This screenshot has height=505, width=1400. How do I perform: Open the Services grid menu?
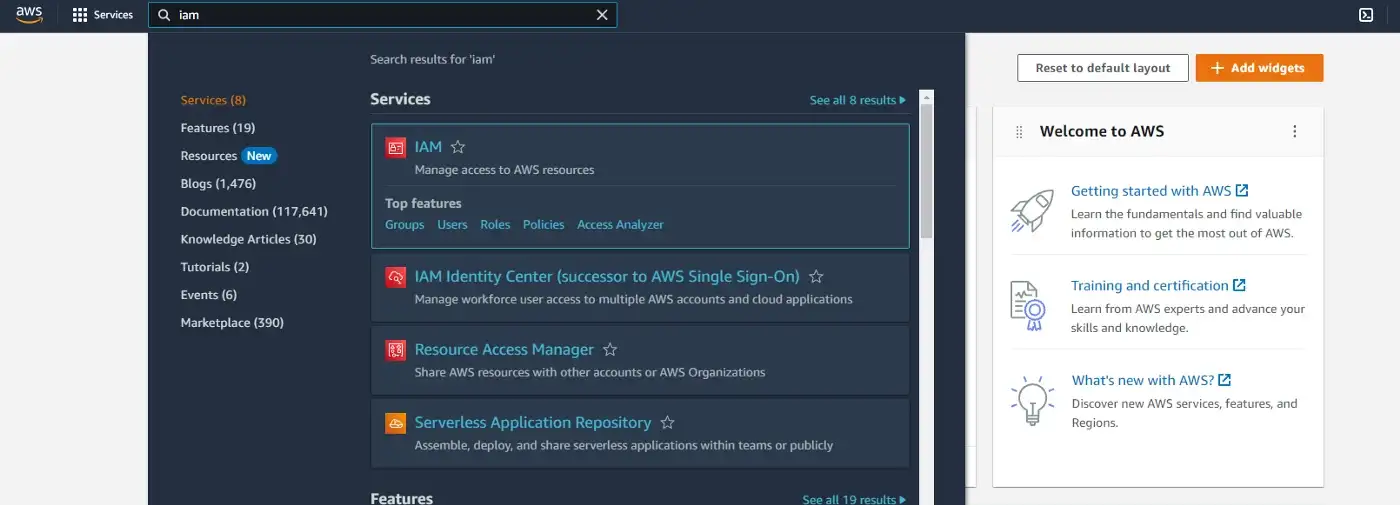click(103, 15)
